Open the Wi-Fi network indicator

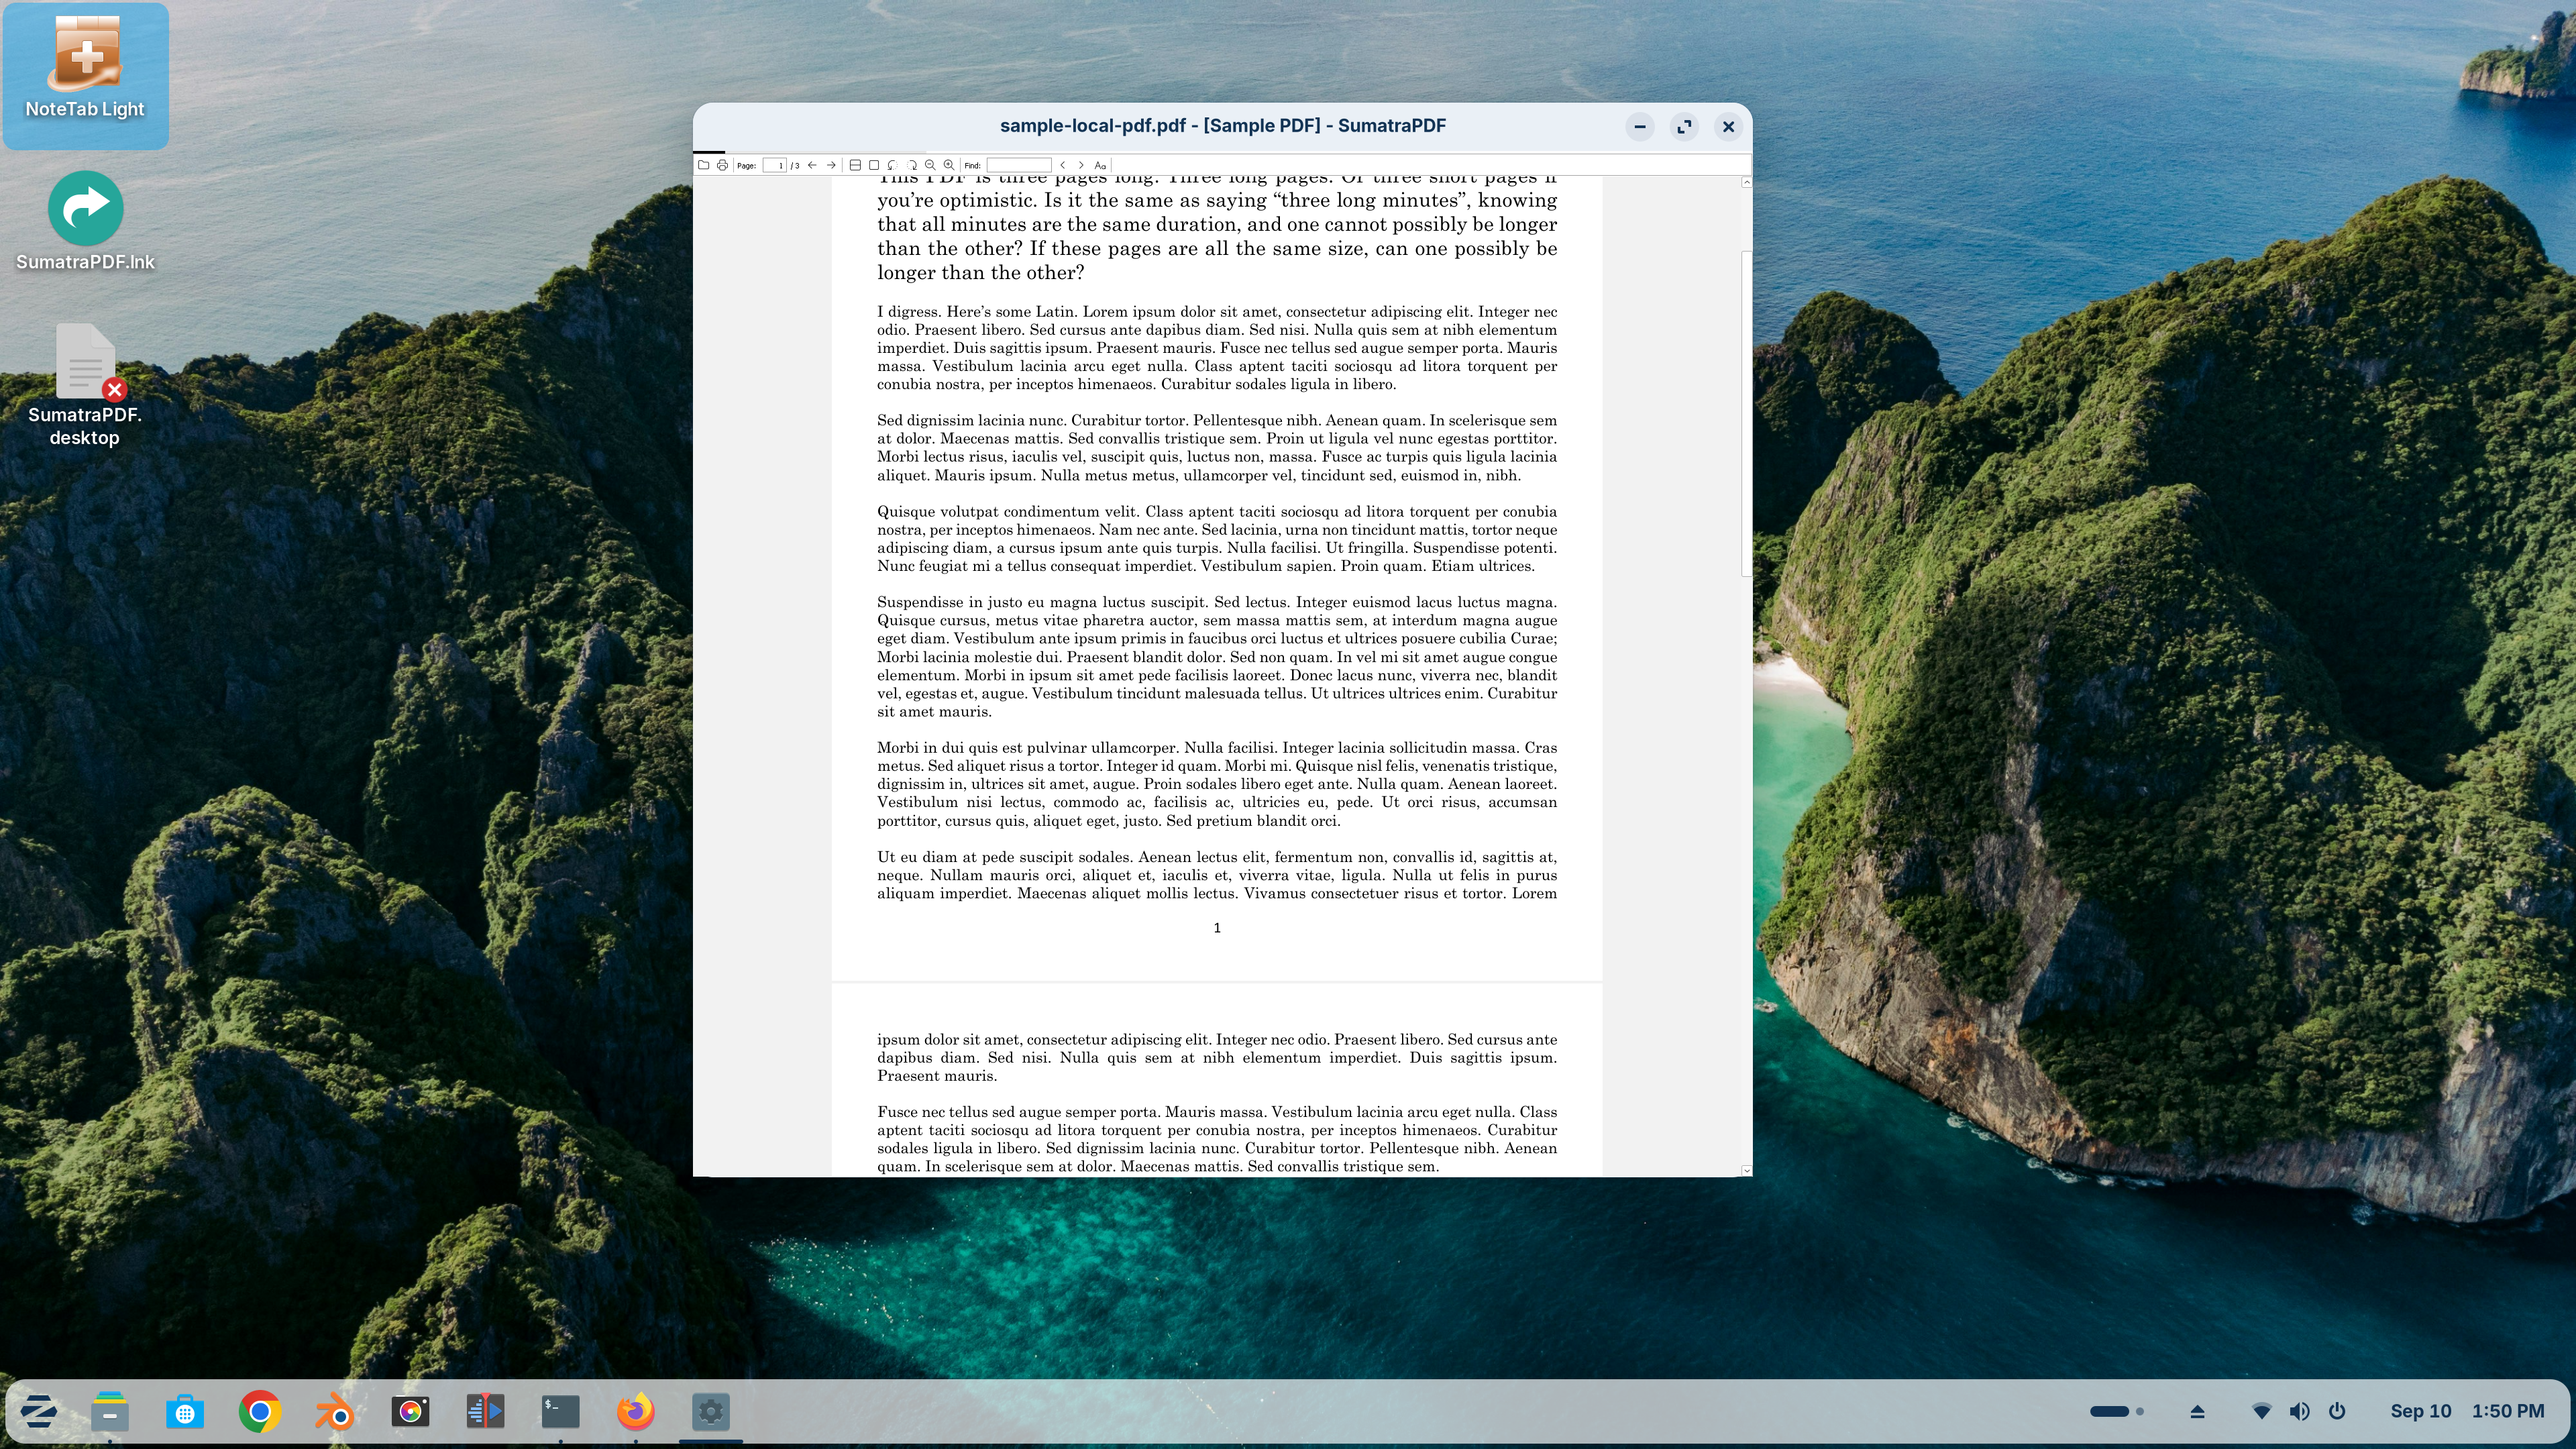[x=2261, y=1411]
